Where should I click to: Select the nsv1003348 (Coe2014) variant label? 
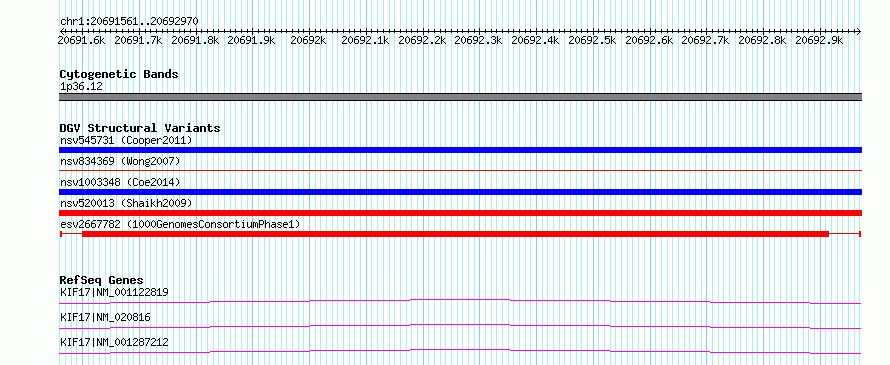coord(120,182)
